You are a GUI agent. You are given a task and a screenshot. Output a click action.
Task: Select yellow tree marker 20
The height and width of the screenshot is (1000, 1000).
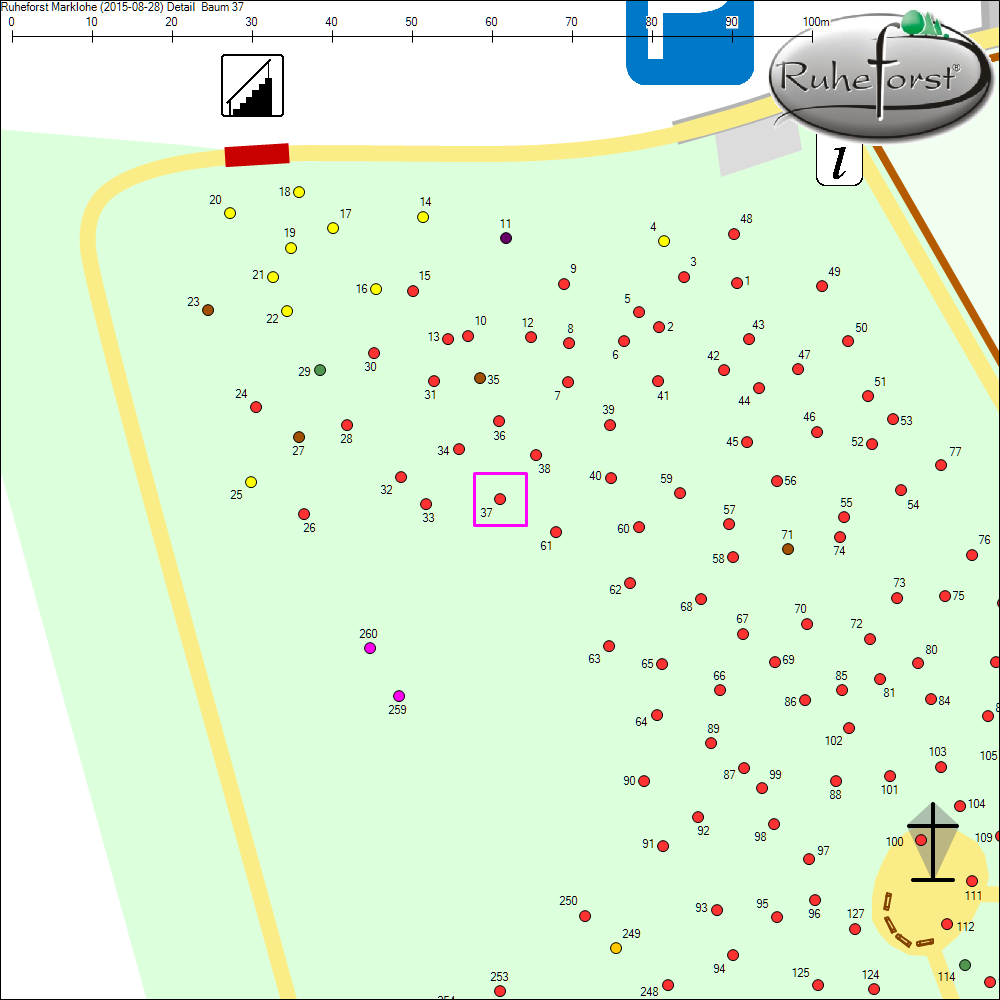(x=230, y=213)
